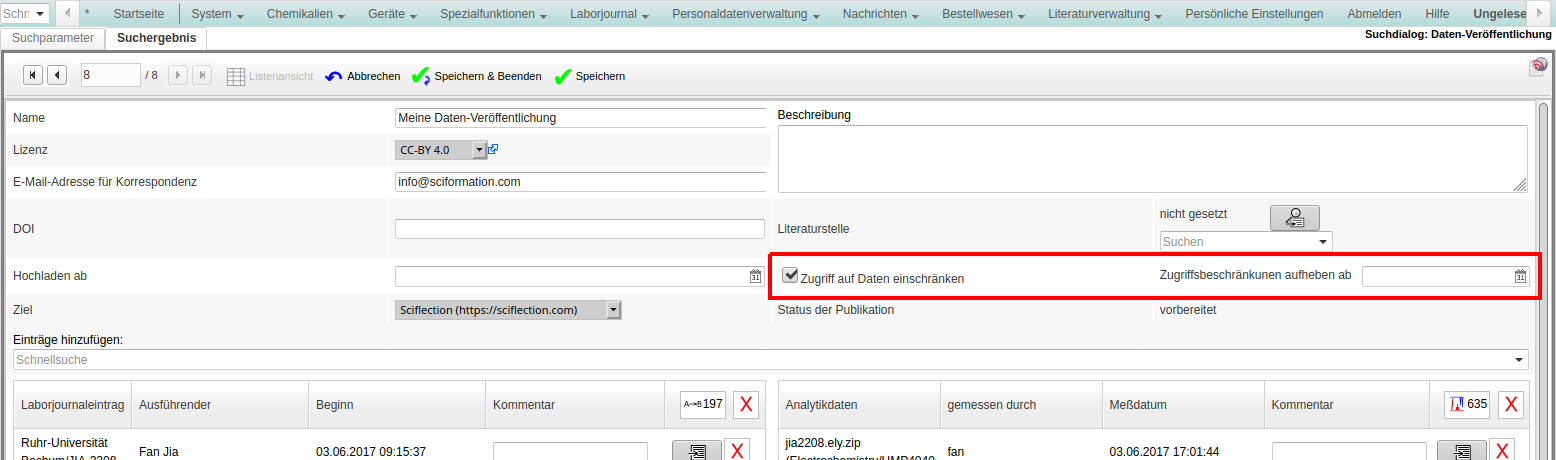
Task: Click the DOI input field
Action: pyautogui.click(x=579, y=229)
